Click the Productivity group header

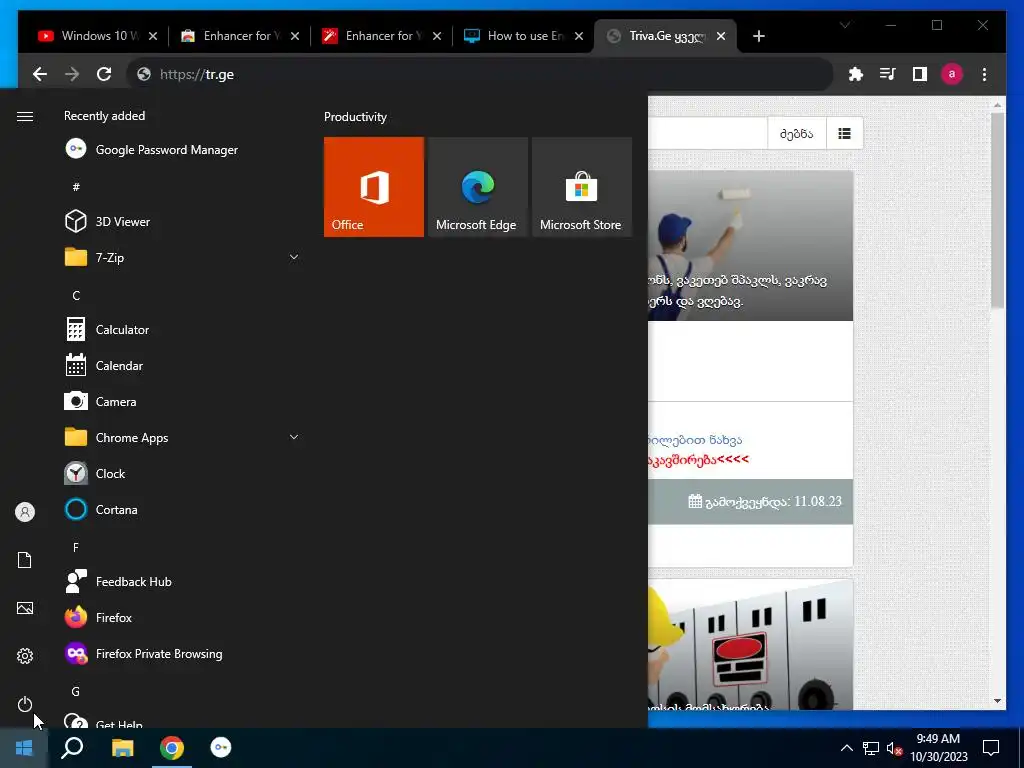point(355,117)
